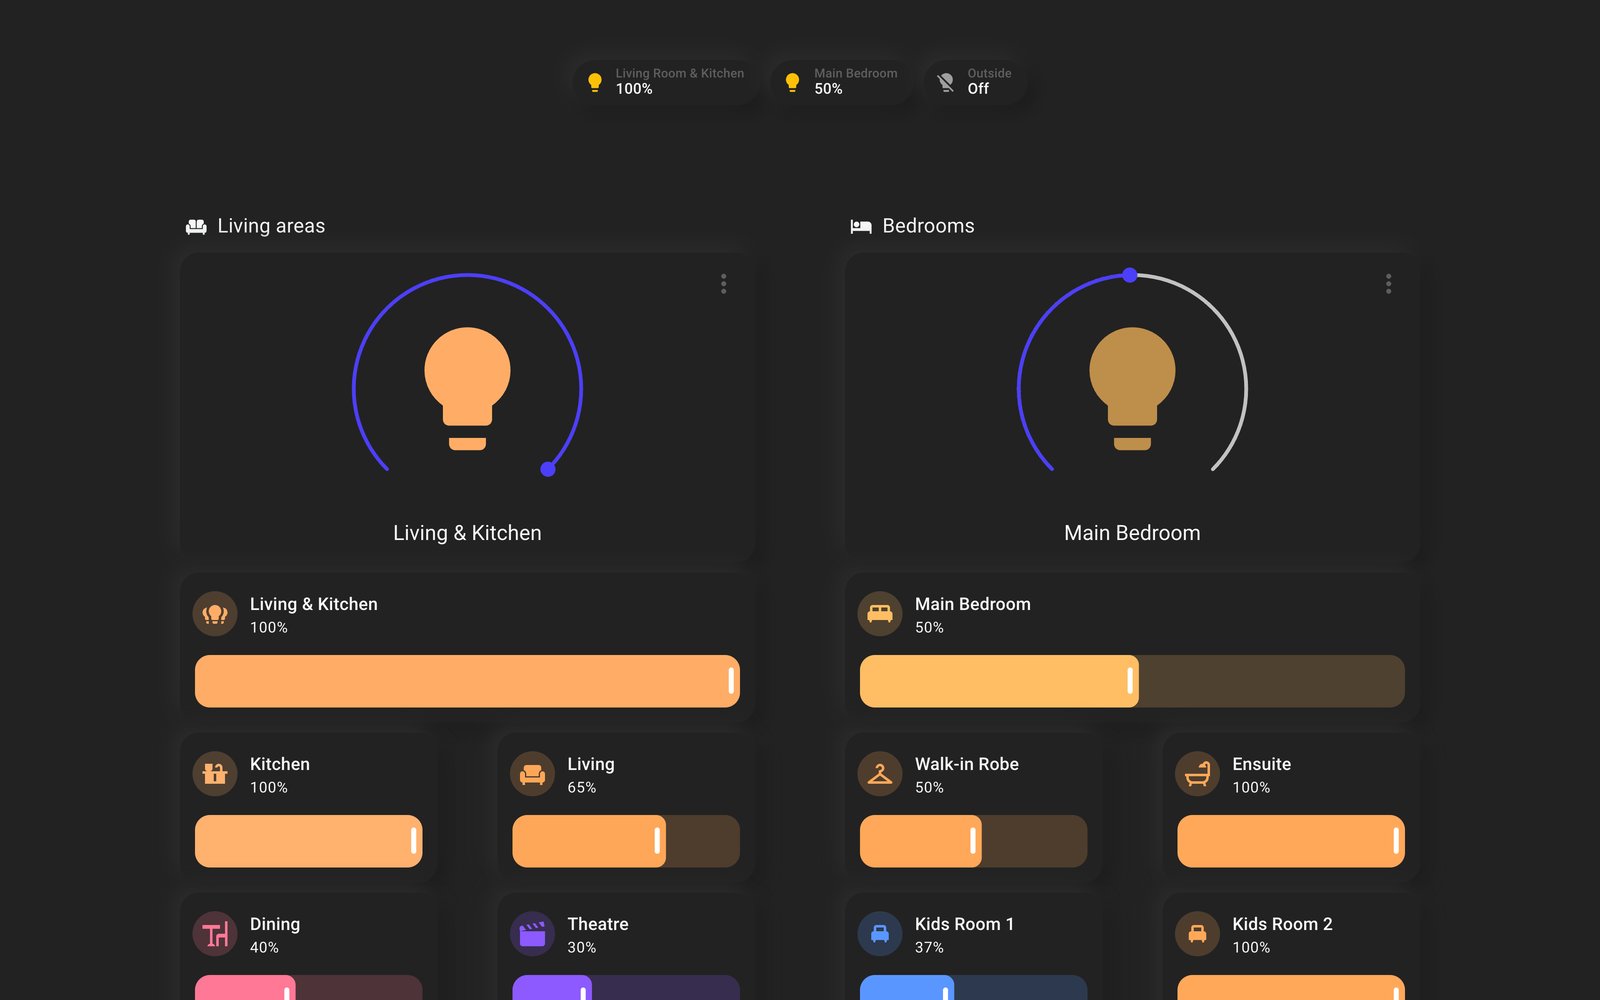Viewport: 1600px width, 1000px height.
Task: Adjust the Living 65% brightness slider
Action: [626, 841]
